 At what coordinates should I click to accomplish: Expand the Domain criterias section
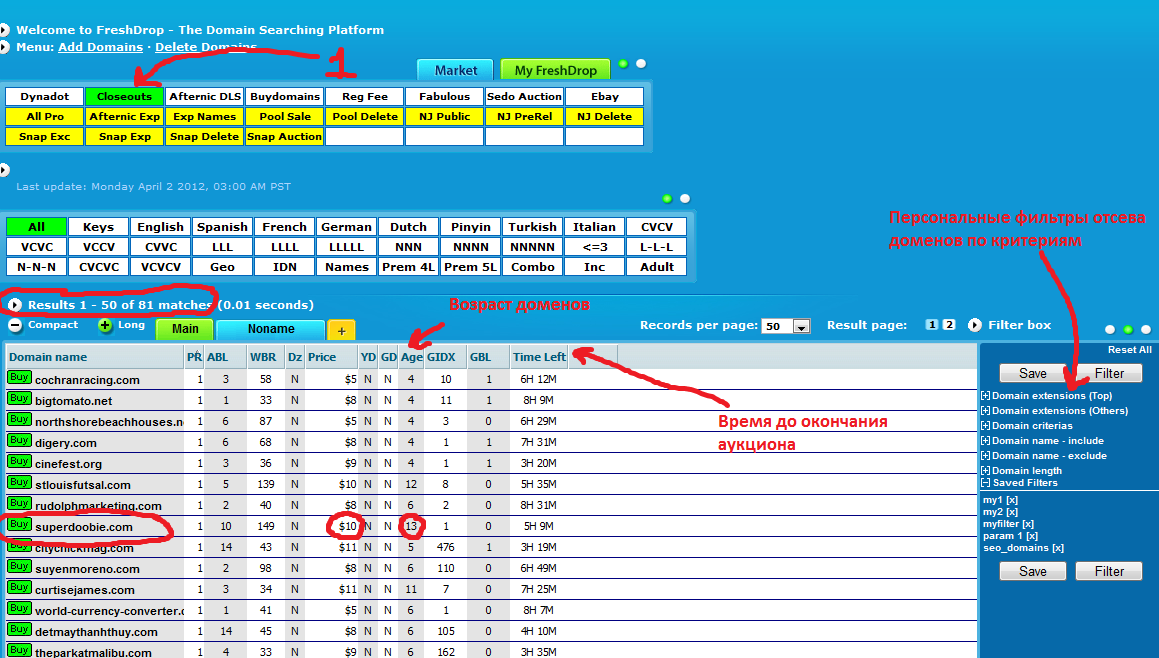click(x=985, y=426)
